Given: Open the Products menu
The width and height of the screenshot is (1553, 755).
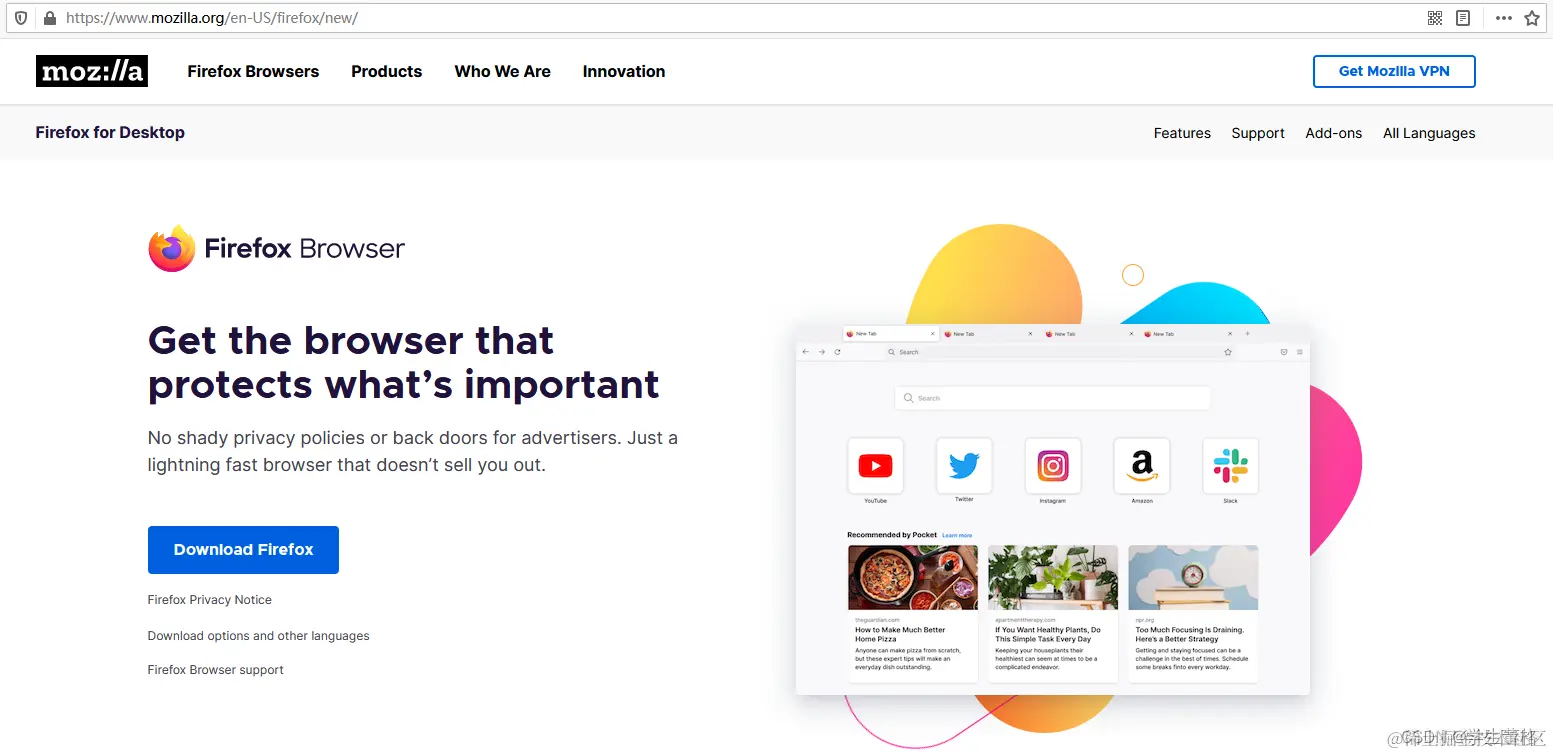Looking at the screenshot, I should click(x=386, y=71).
